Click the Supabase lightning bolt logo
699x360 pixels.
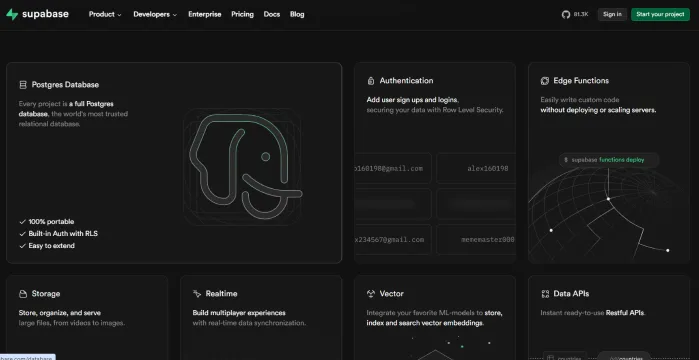[x=12, y=14]
